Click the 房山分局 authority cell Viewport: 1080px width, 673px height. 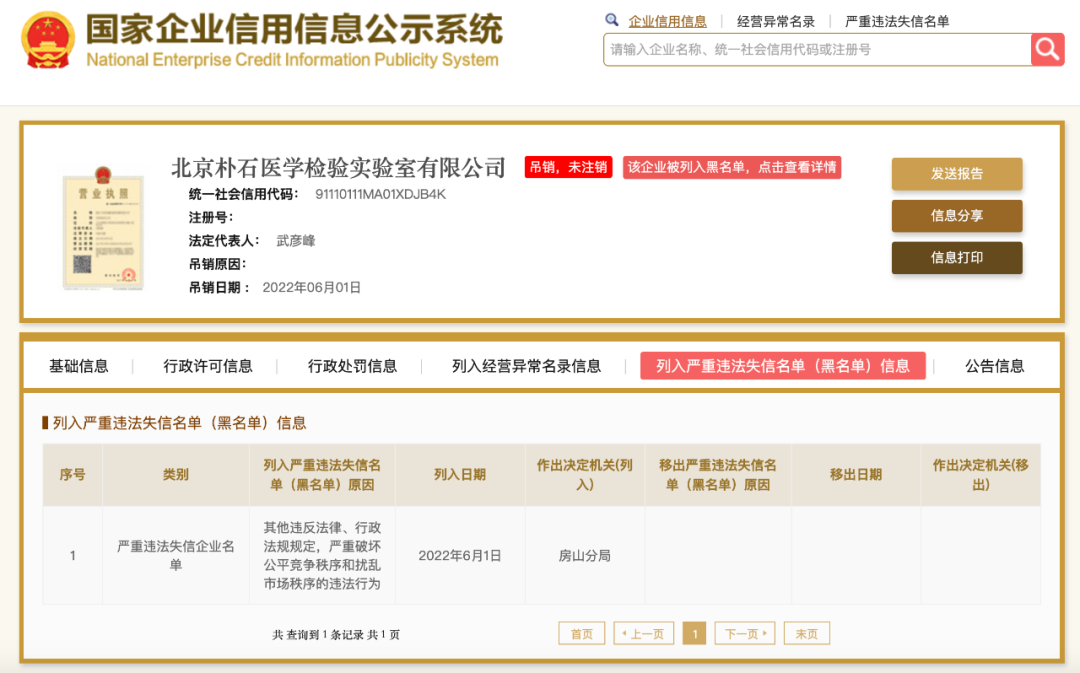click(585, 555)
